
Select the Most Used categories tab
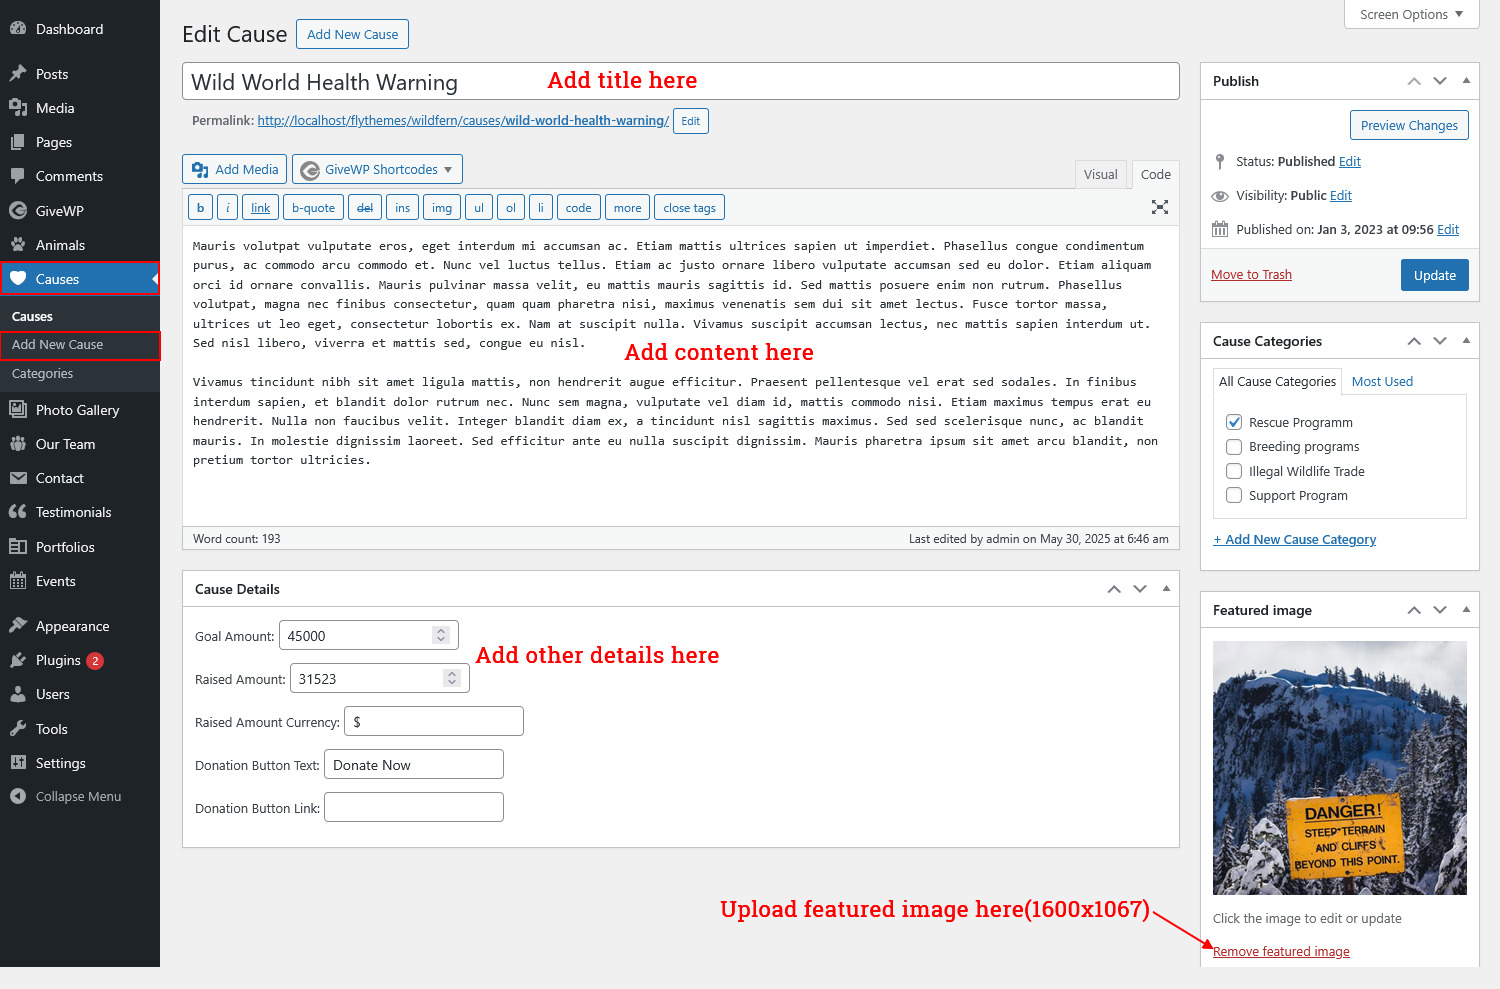(x=1382, y=381)
